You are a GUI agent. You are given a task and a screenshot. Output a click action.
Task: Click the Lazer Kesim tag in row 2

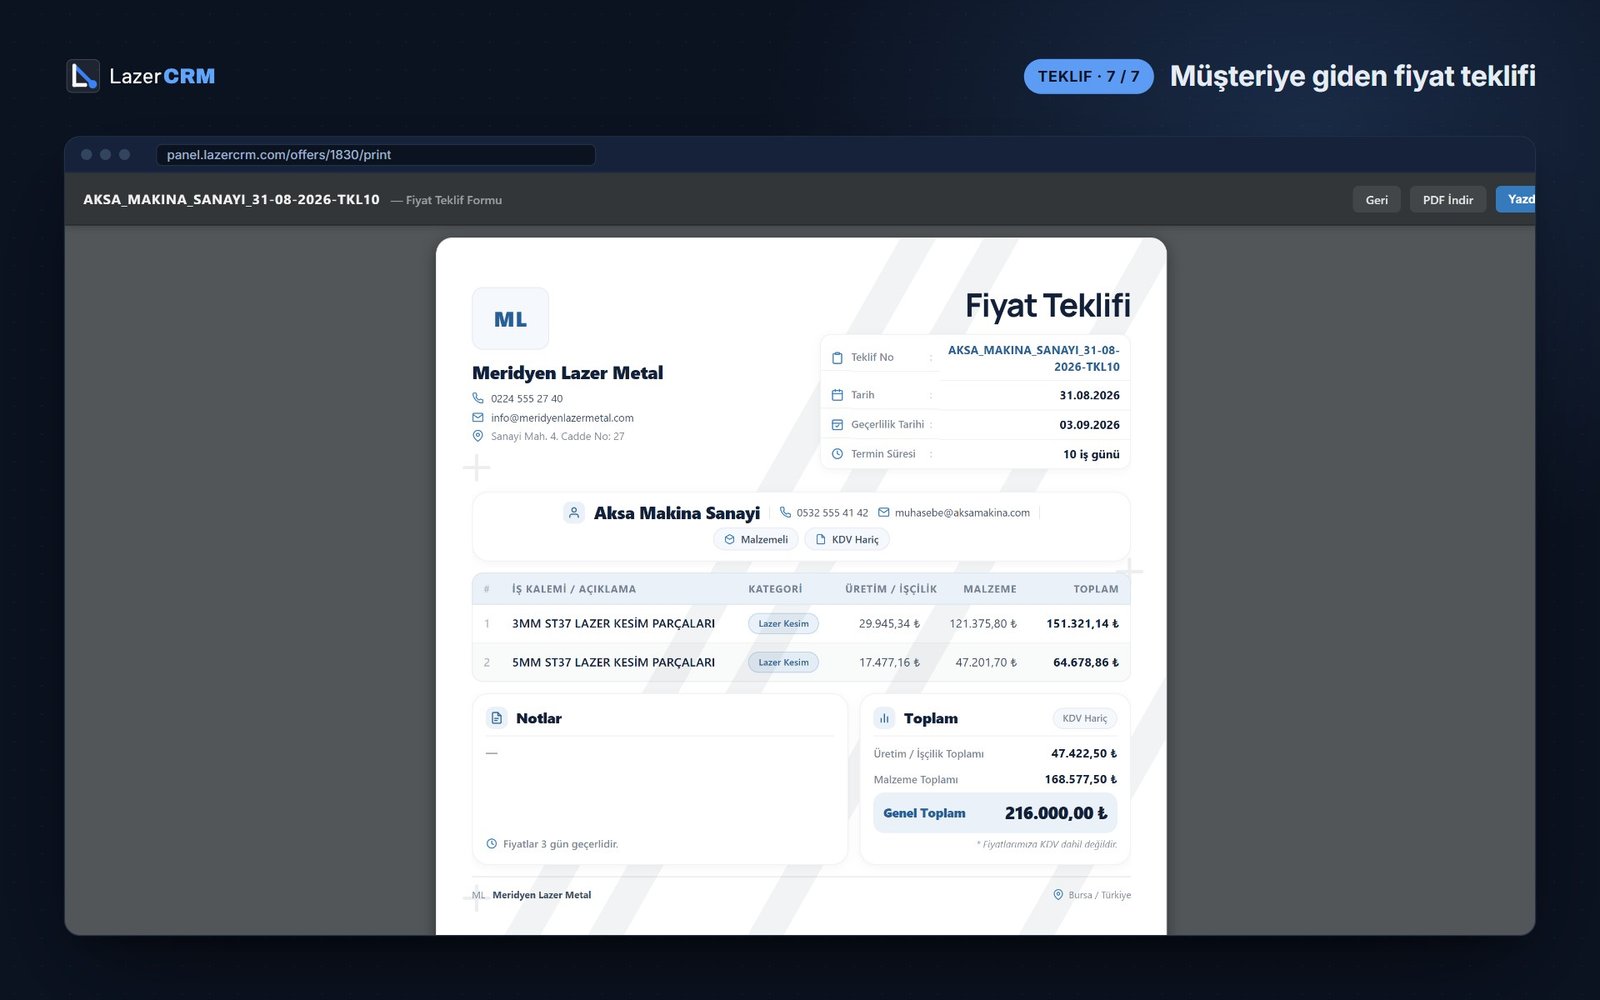pos(783,662)
